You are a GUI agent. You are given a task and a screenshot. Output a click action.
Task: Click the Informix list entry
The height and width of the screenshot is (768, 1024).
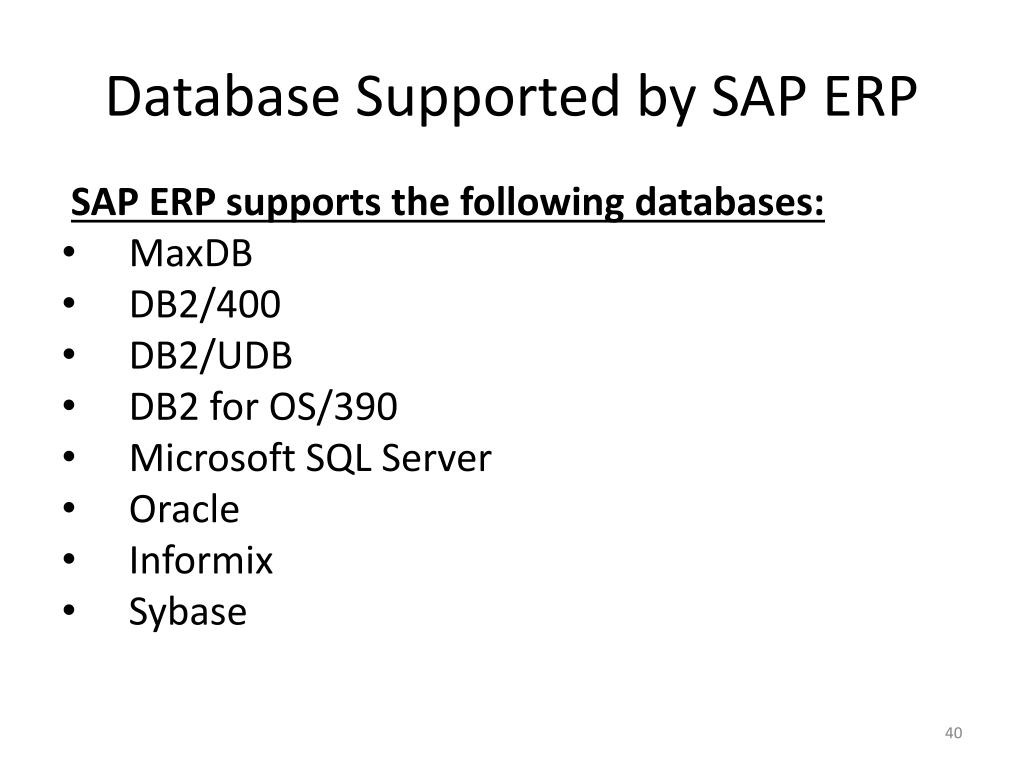click(x=200, y=560)
